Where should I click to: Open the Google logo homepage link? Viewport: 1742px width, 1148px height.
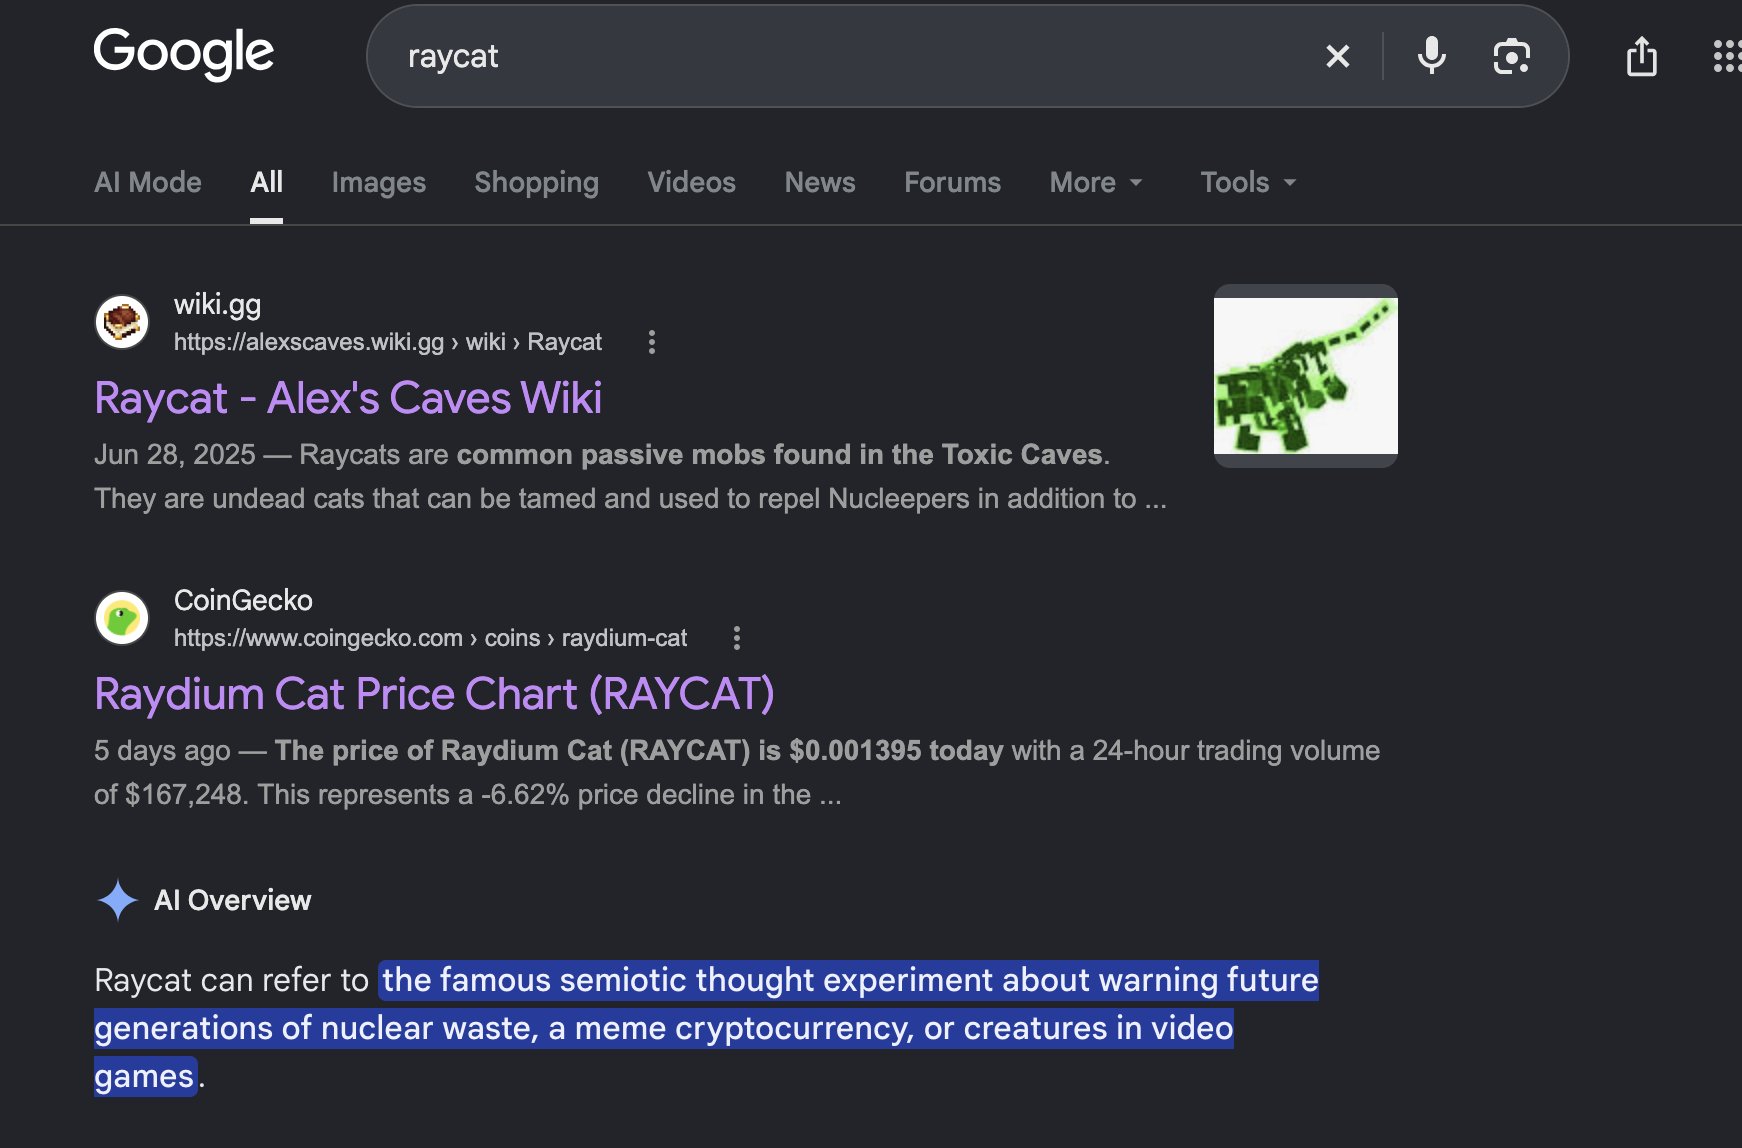pos(183,53)
